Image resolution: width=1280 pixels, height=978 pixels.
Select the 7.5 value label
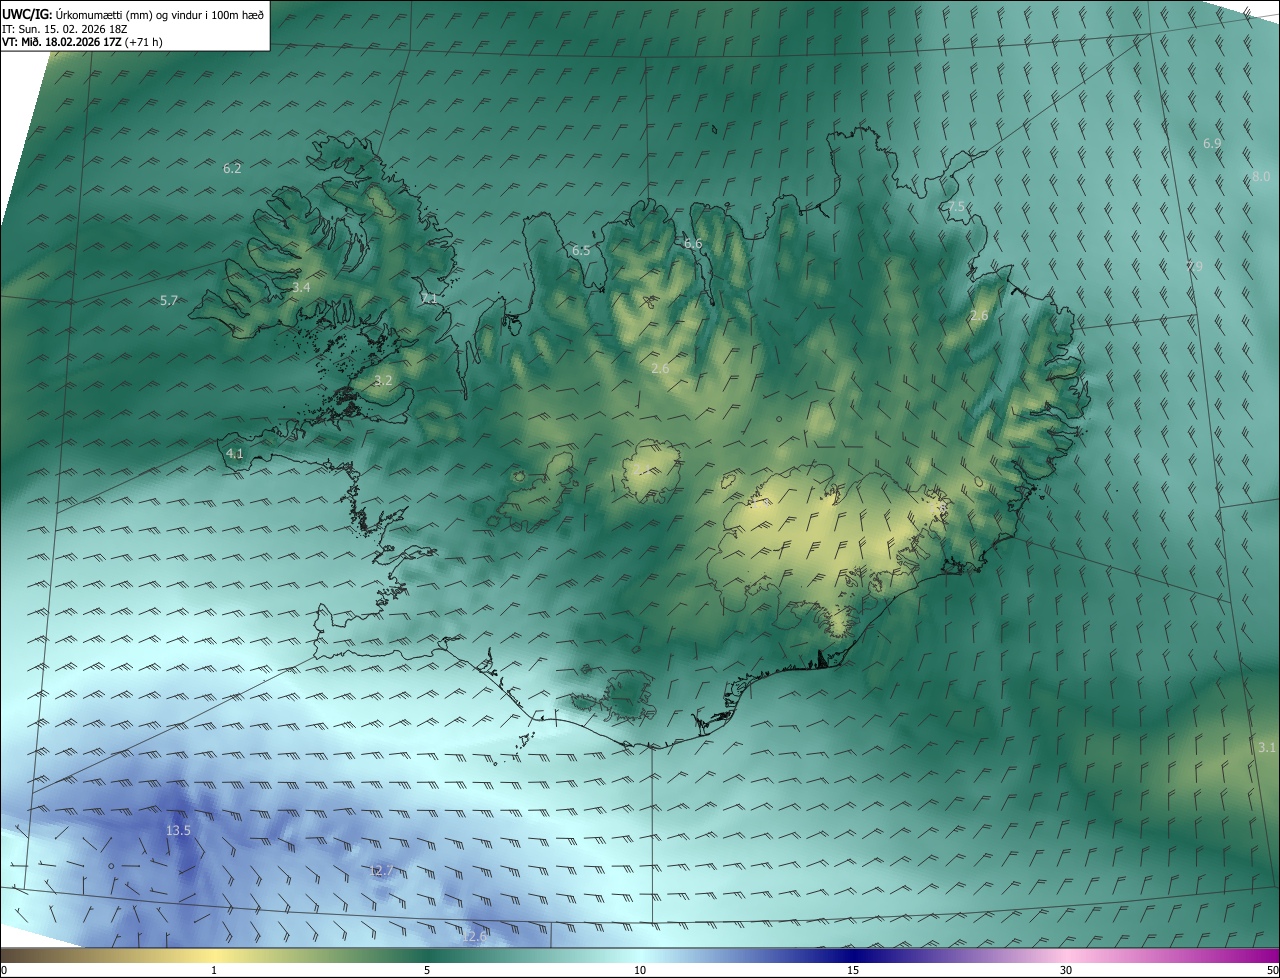(x=957, y=206)
